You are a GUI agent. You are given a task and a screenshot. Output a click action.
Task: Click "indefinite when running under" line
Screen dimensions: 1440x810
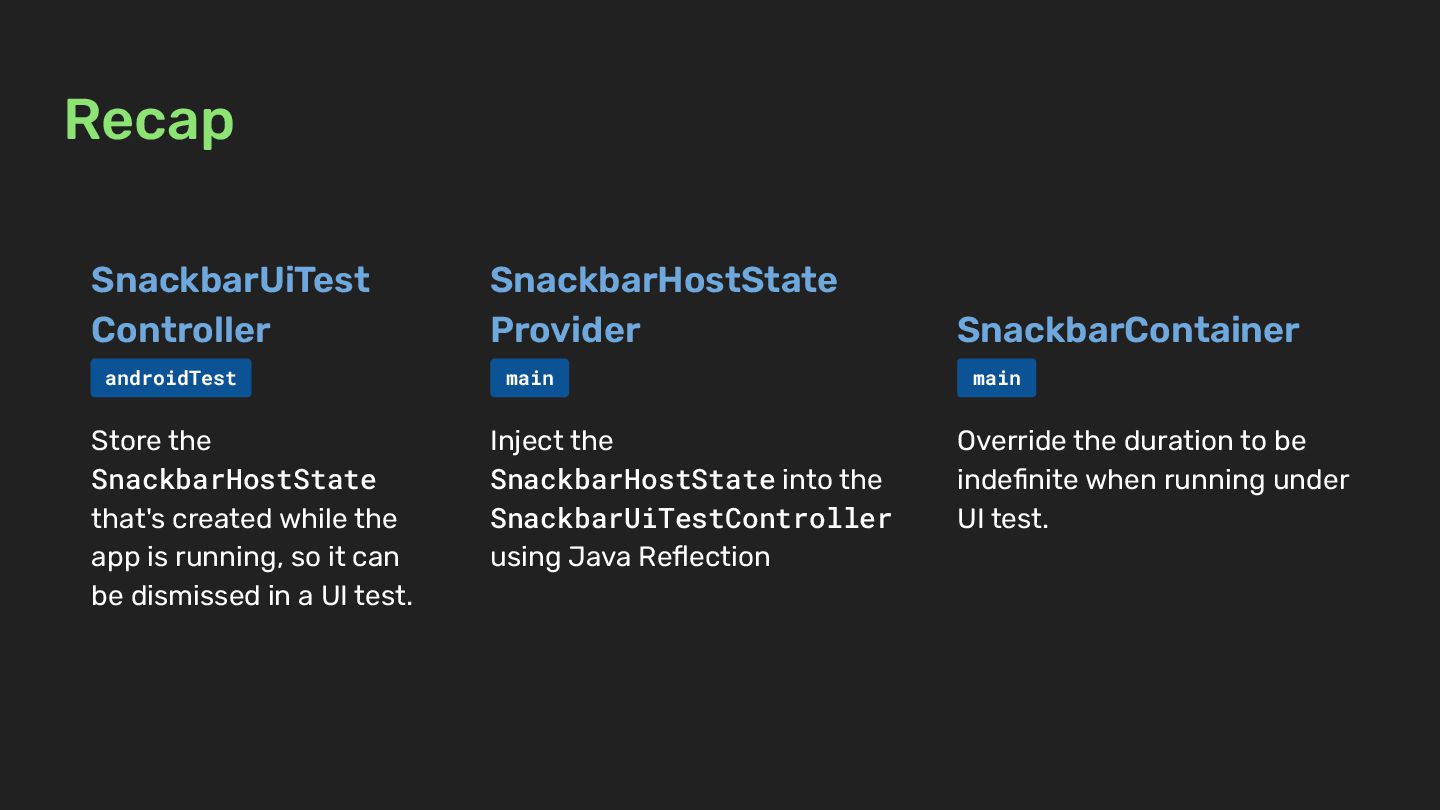click(x=1153, y=480)
